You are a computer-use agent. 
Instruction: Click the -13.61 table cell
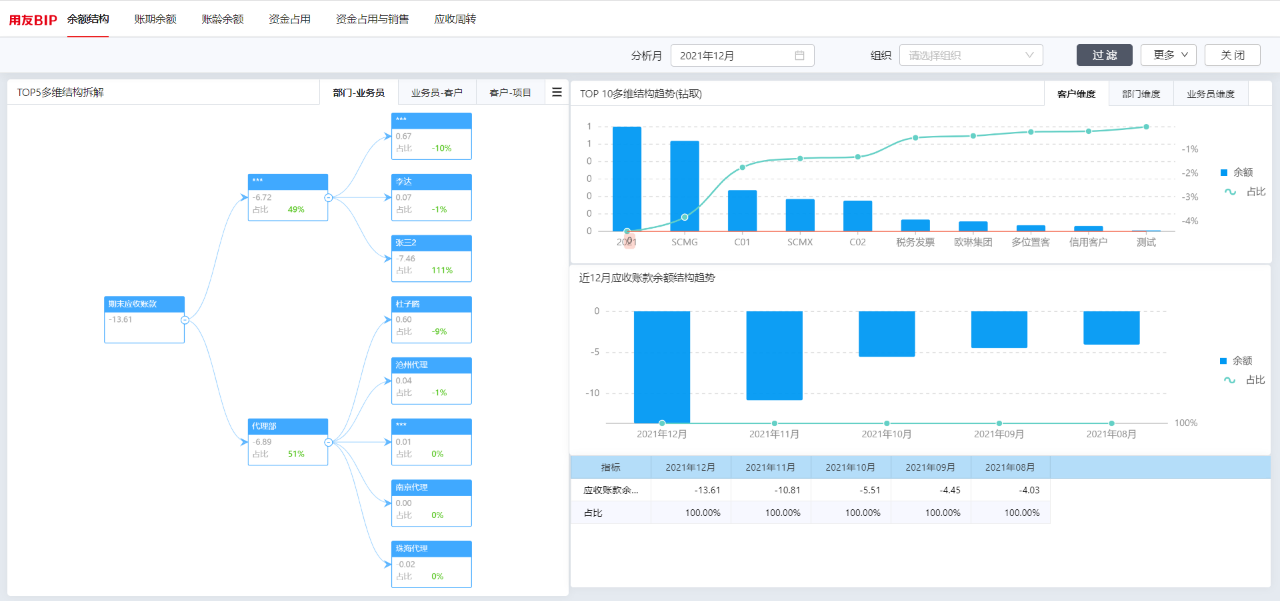tap(691, 490)
